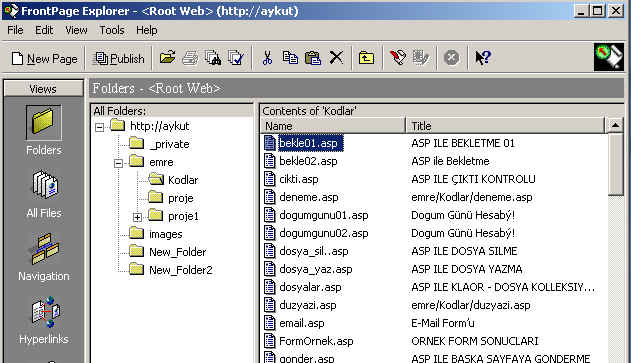Click the Views panel header

click(43, 89)
